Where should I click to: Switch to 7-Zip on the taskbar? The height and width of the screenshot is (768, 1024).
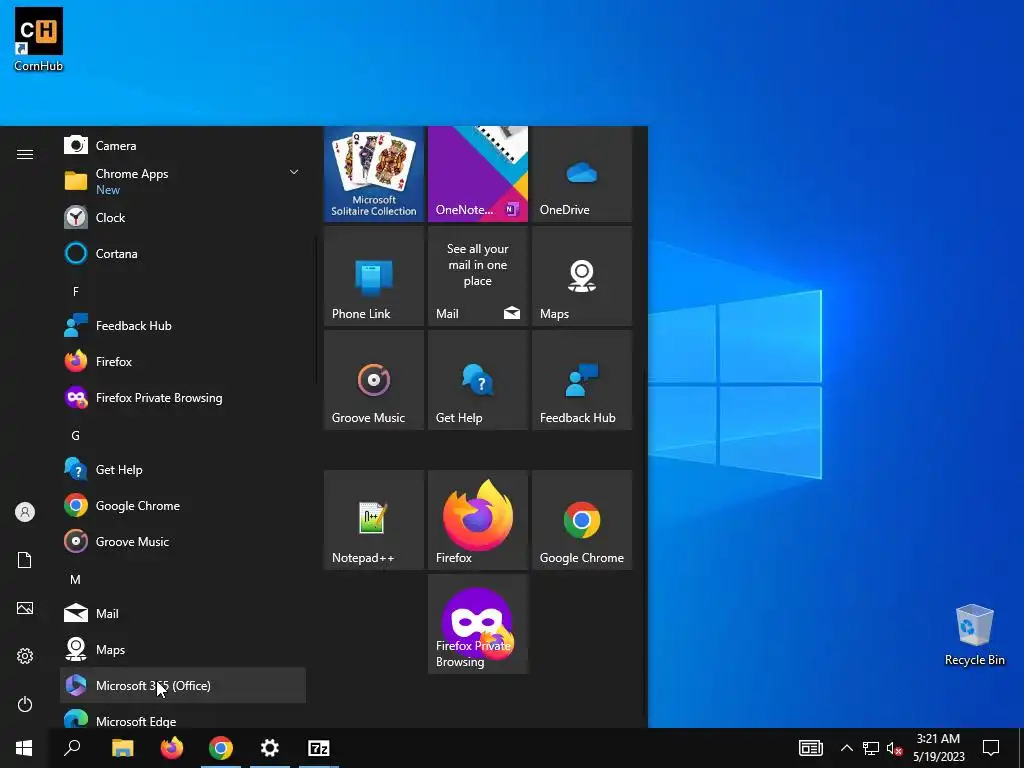click(x=319, y=748)
